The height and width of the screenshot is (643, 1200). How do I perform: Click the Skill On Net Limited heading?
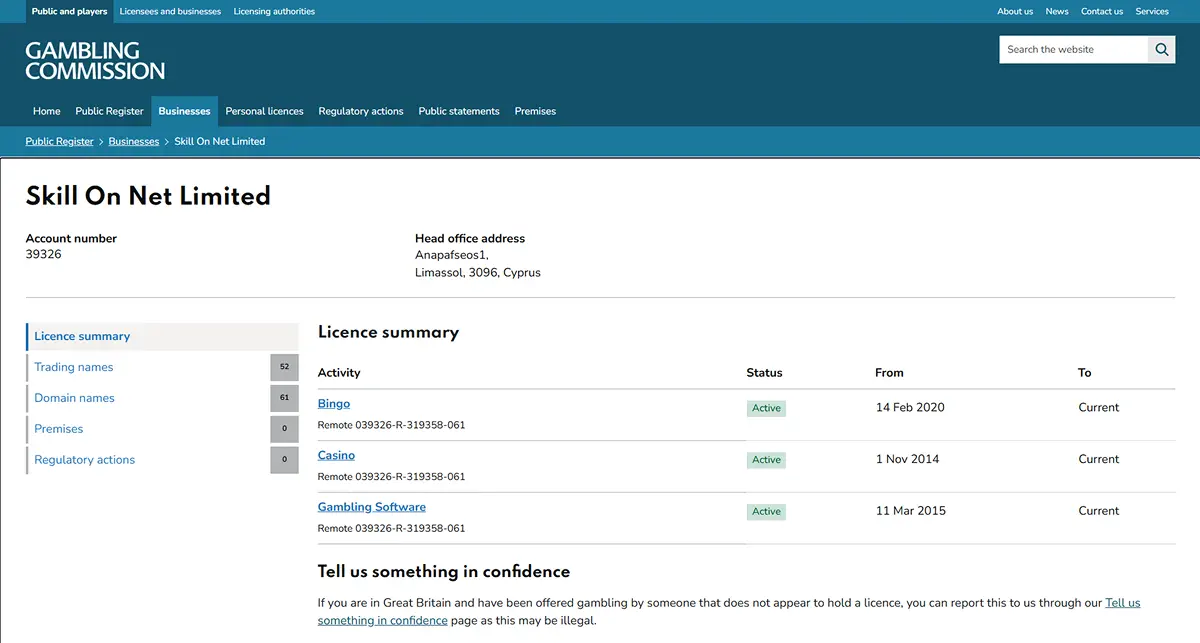(x=148, y=196)
